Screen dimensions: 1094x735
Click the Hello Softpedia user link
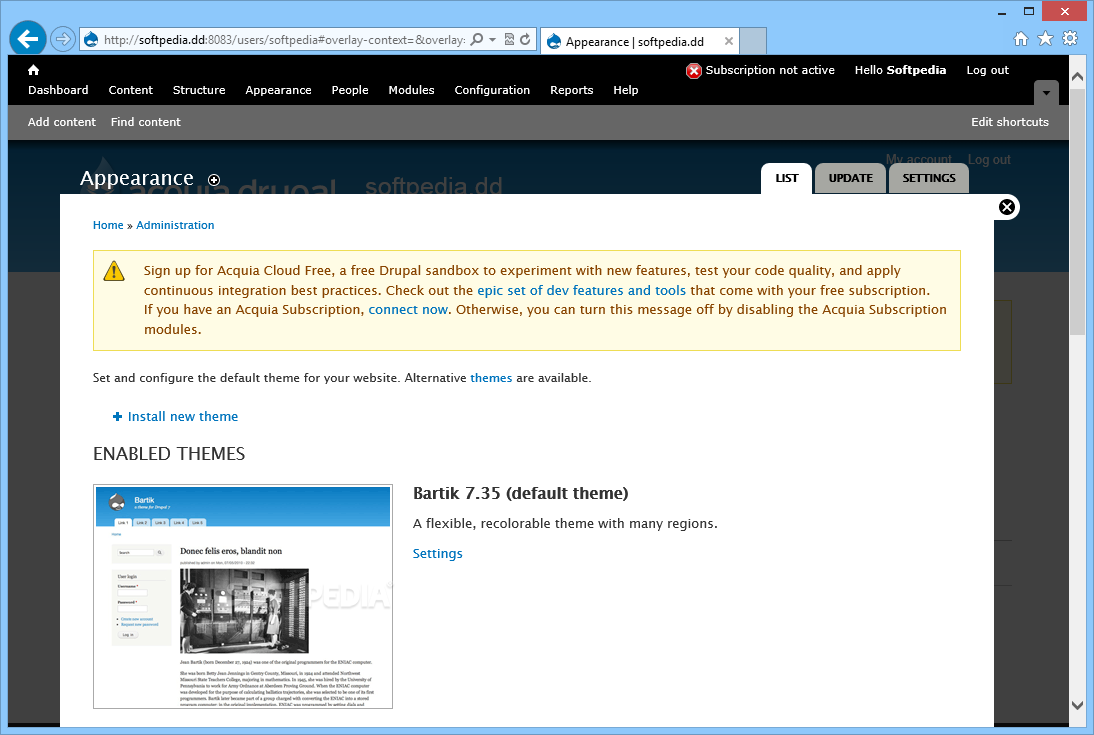pos(900,70)
